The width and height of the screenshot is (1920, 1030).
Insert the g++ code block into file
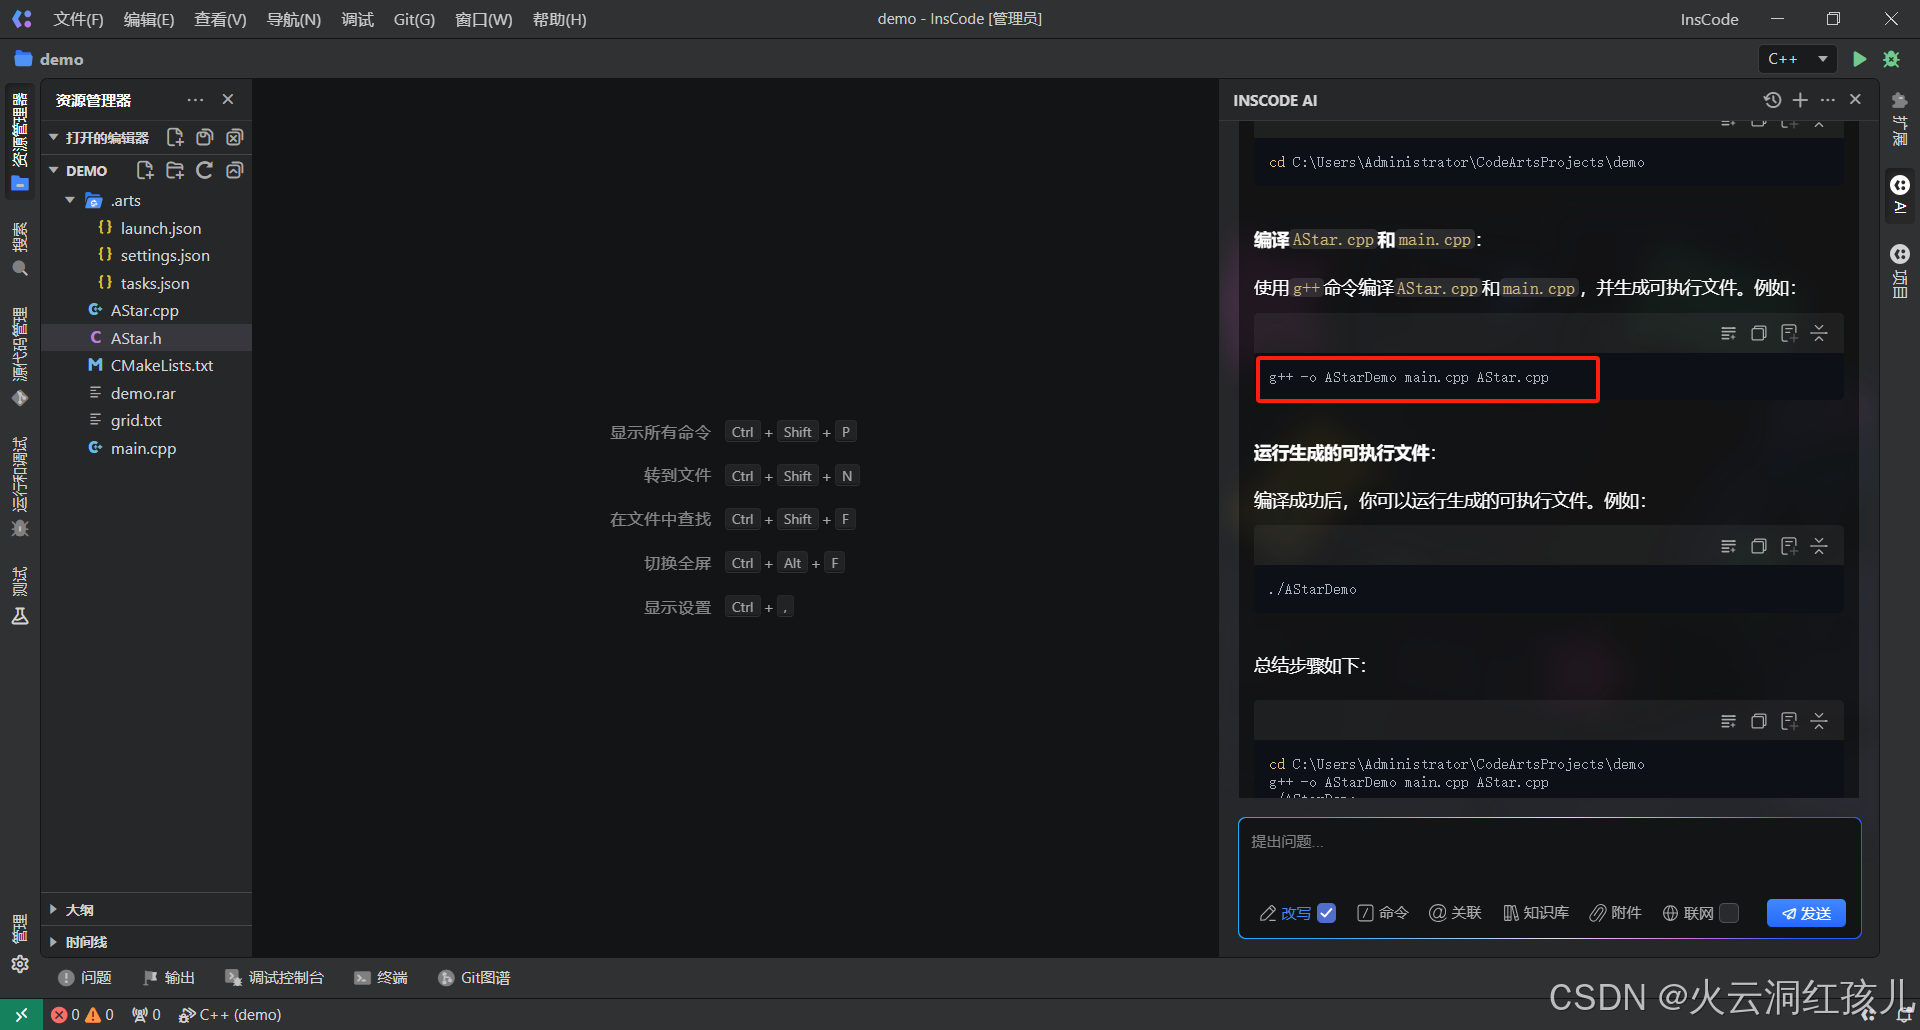1789,333
